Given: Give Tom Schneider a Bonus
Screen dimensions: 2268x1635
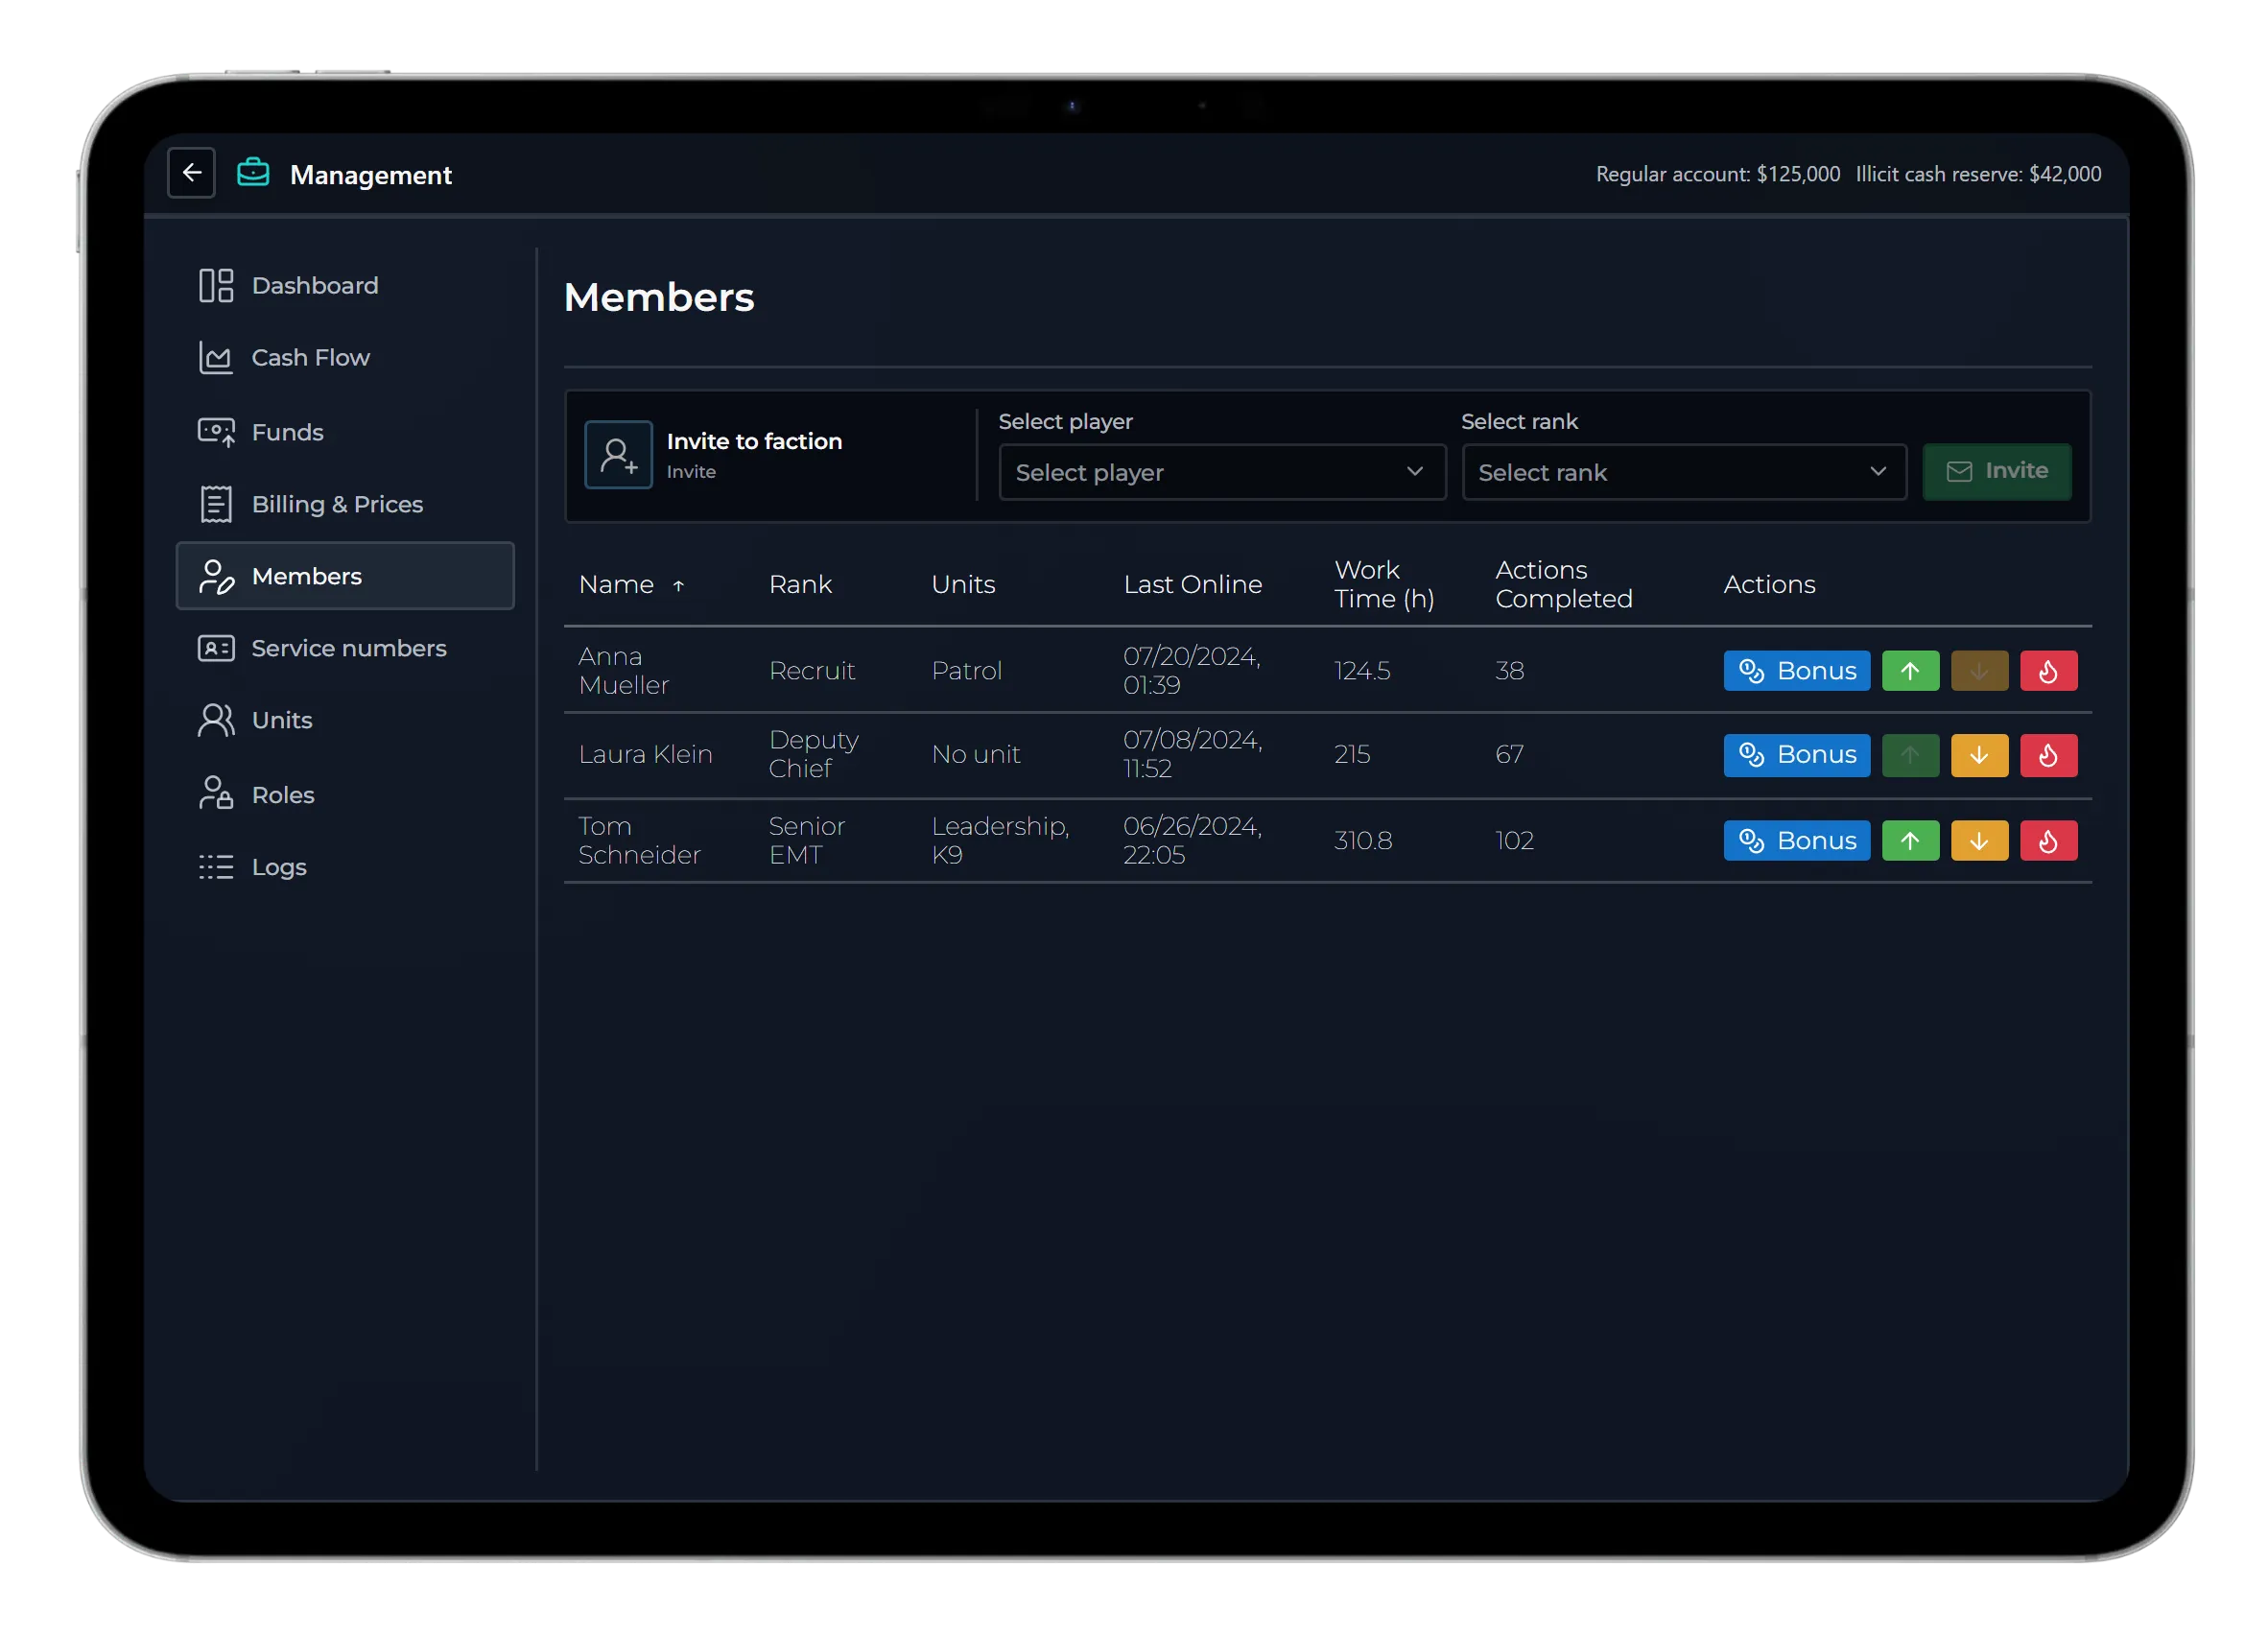Looking at the screenshot, I should coord(1796,841).
